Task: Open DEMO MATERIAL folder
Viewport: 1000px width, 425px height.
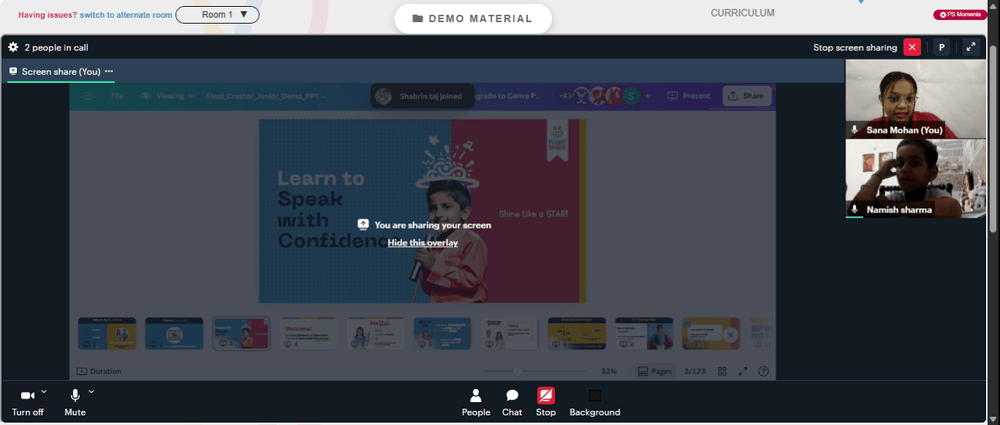Action: 473,19
